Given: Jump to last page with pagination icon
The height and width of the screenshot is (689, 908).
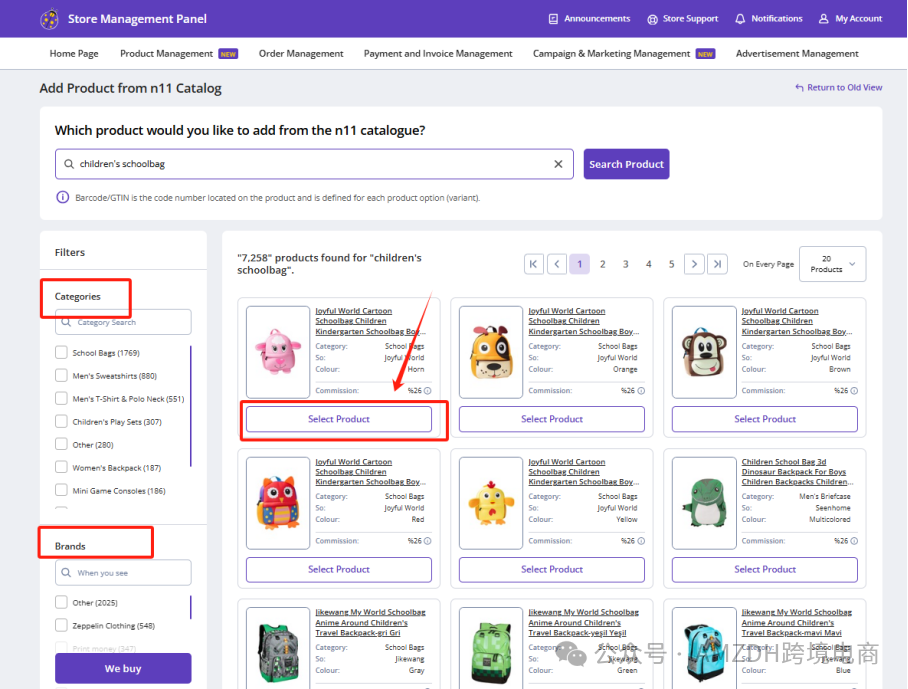Looking at the screenshot, I should [x=717, y=264].
